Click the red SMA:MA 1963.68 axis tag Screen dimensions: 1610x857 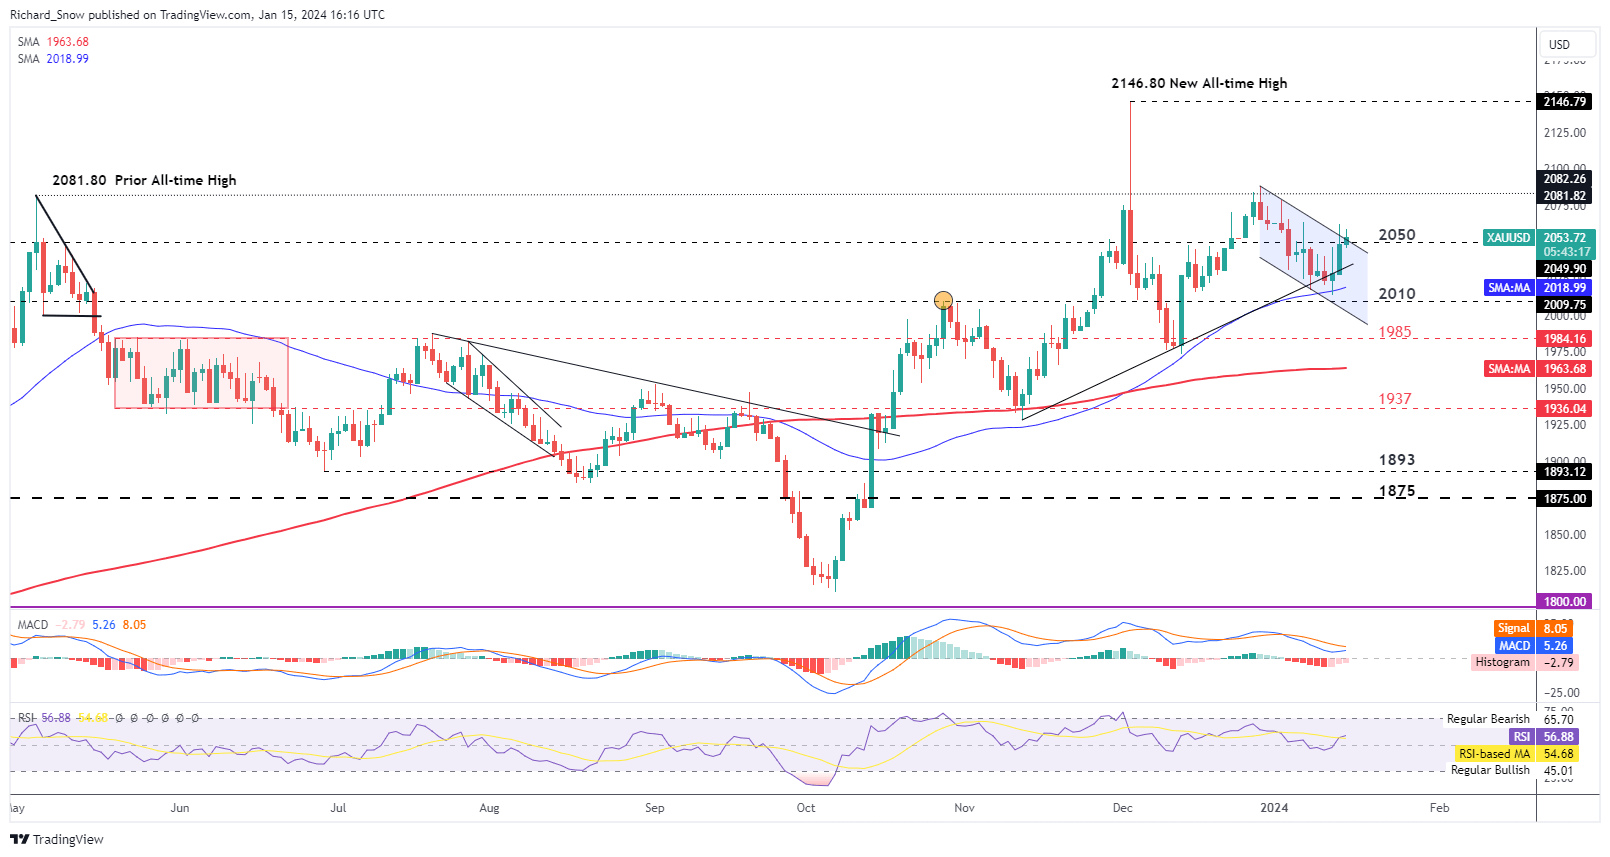[1539, 369]
